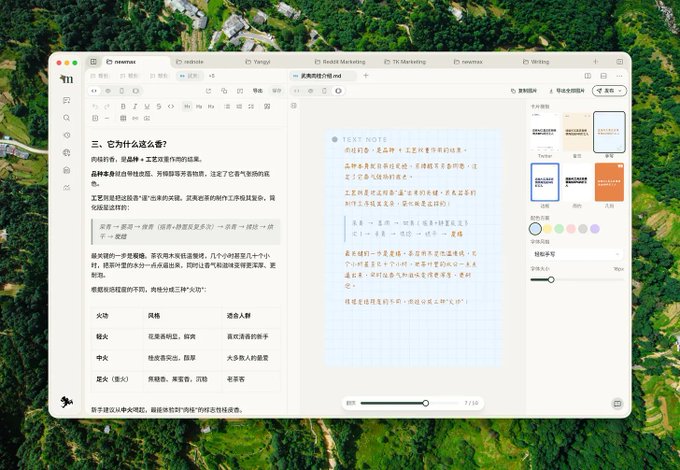This screenshot has width=680, height=470.
Task: Toggle H1 heading in the formatting toolbar
Action: [x=187, y=106]
